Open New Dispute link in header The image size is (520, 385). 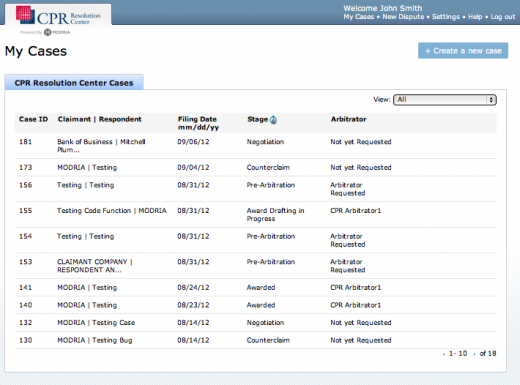point(403,17)
